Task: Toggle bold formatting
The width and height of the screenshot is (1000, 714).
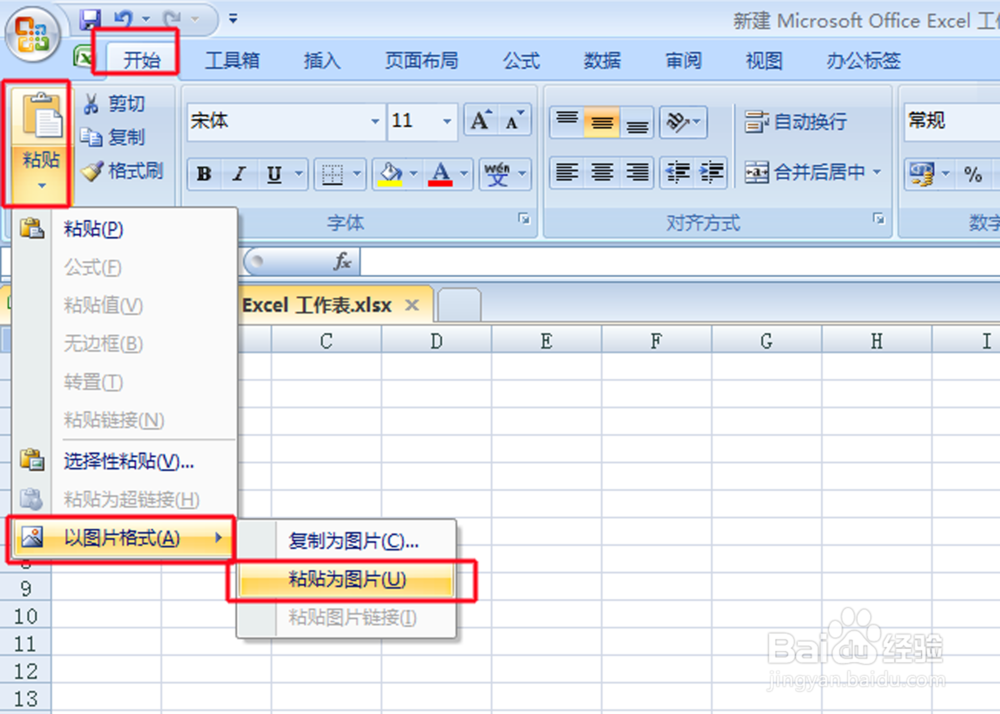Action: click(202, 173)
